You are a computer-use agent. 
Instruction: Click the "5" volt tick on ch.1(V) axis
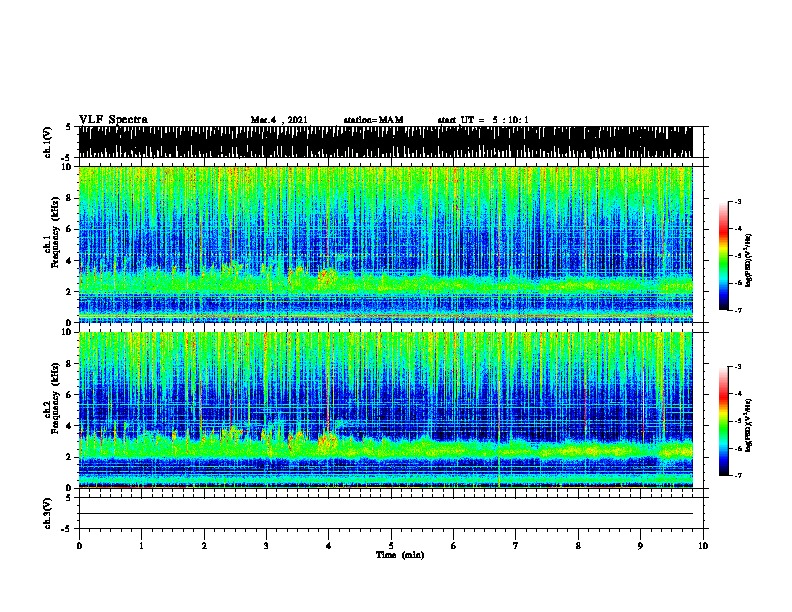point(68,127)
